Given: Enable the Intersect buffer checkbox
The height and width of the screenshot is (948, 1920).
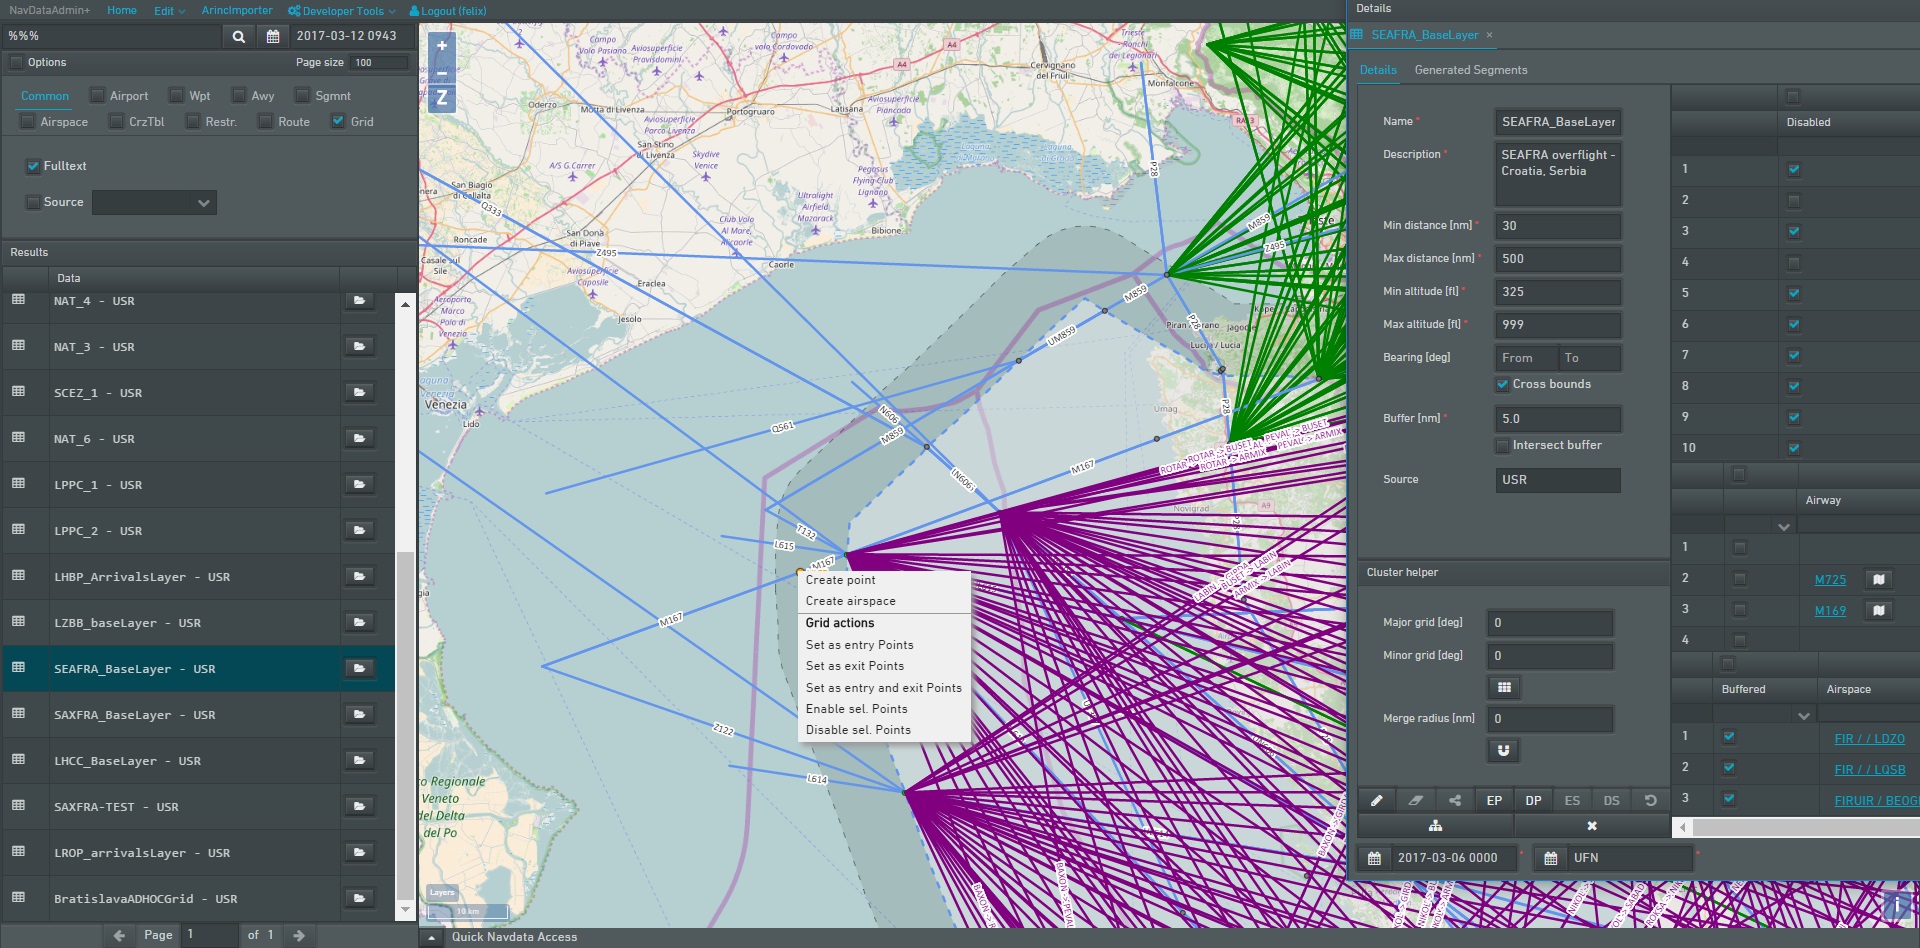Looking at the screenshot, I should (x=1502, y=445).
